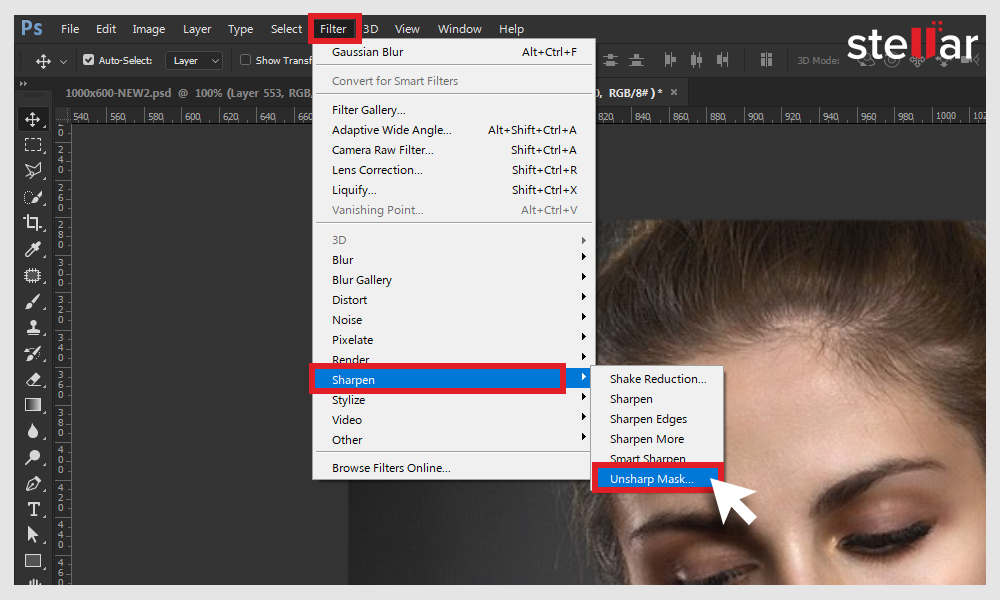Select the Eyedropper tool
The height and width of the screenshot is (600, 1000).
click(x=33, y=249)
